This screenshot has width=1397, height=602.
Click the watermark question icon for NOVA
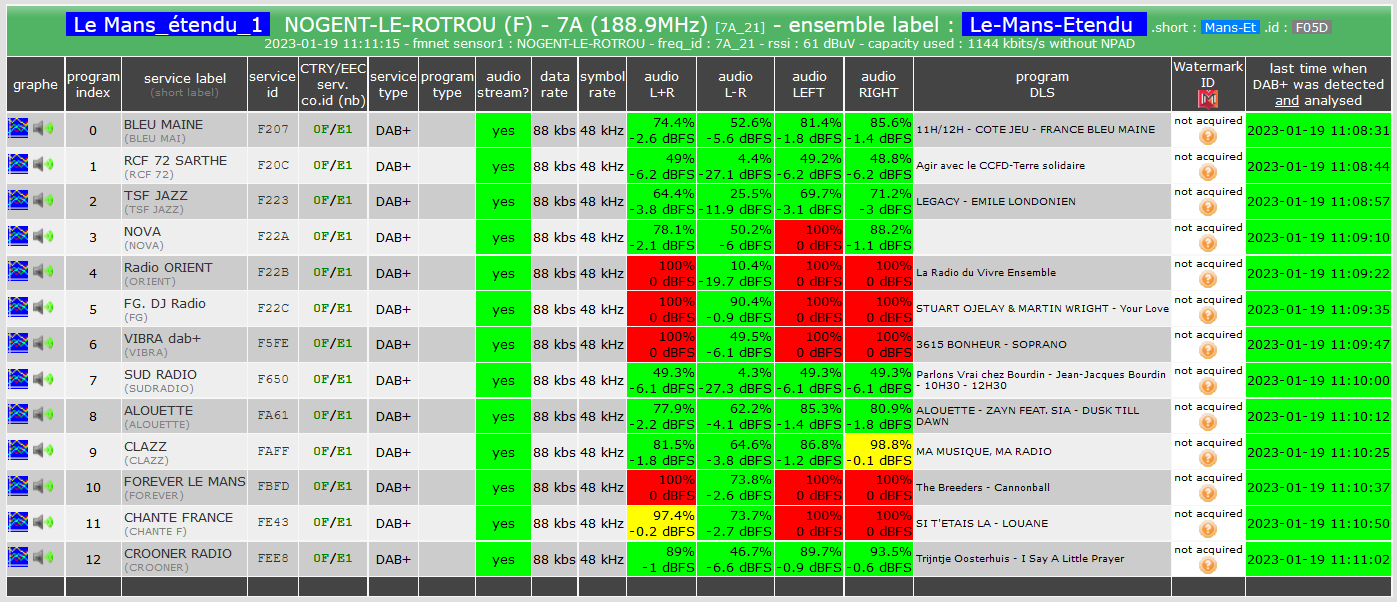pyautogui.click(x=1208, y=244)
